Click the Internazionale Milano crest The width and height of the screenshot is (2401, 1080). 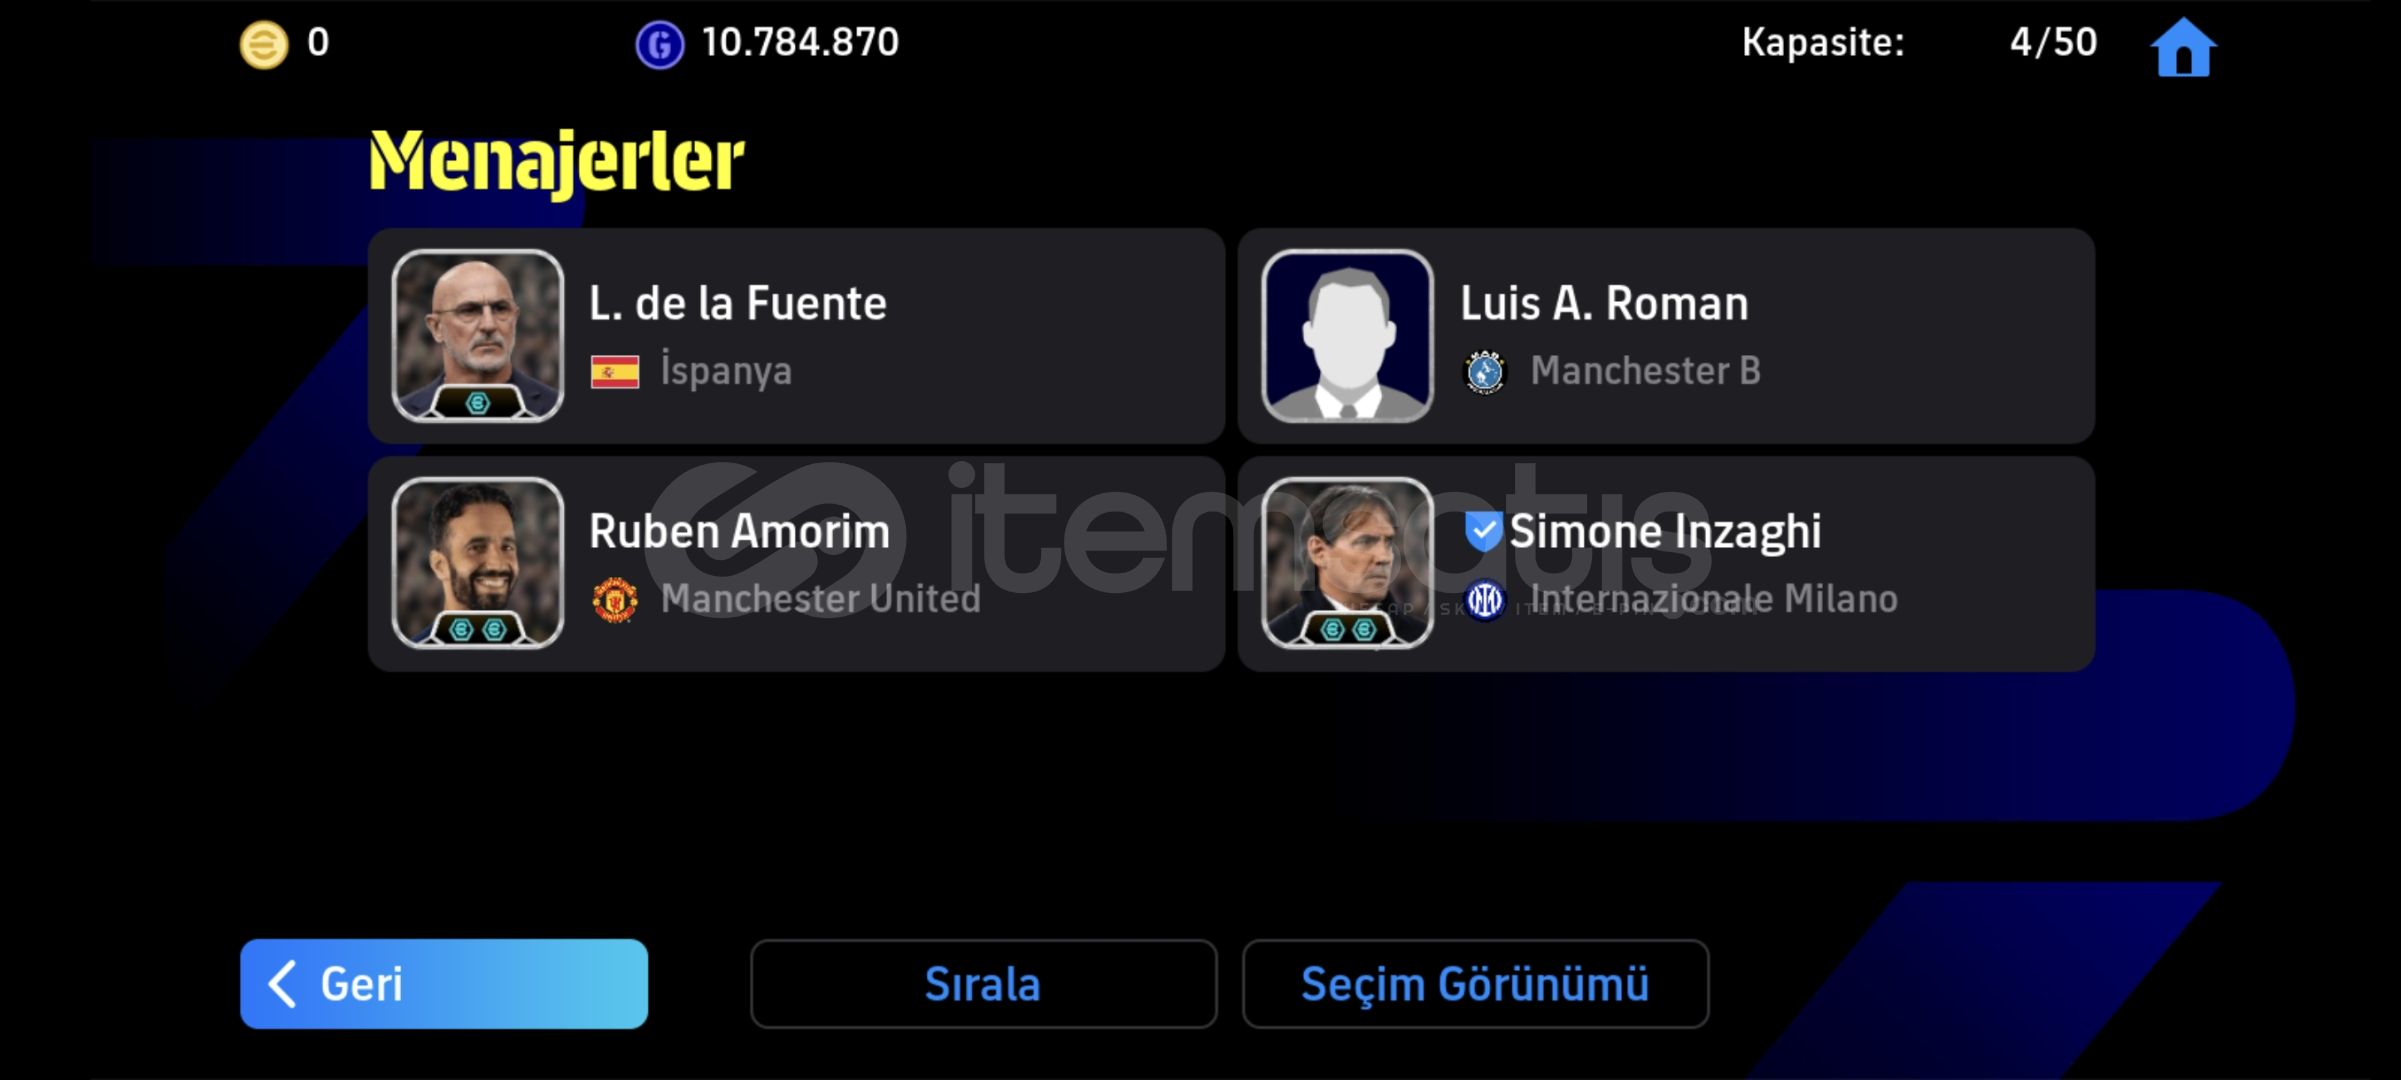coord(1485,600)
